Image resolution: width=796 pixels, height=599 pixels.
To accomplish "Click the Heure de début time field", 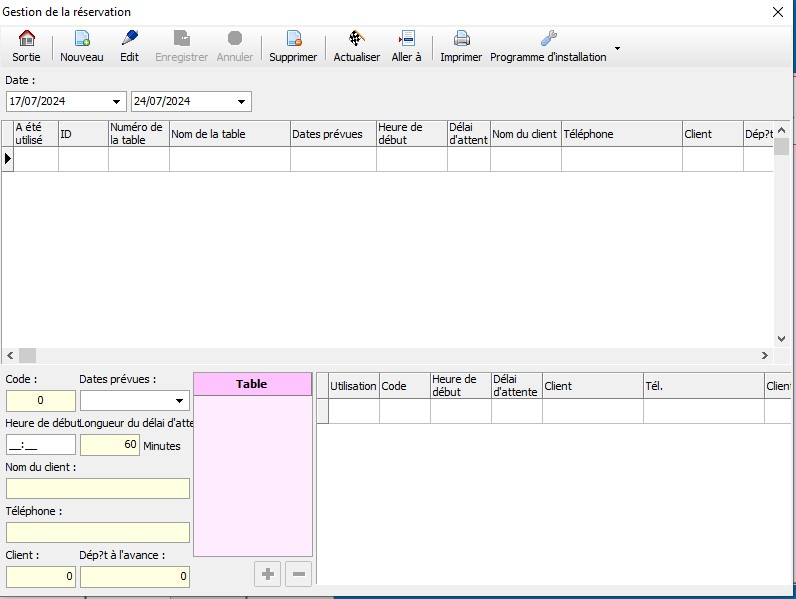I will click(x=41, y=445).
